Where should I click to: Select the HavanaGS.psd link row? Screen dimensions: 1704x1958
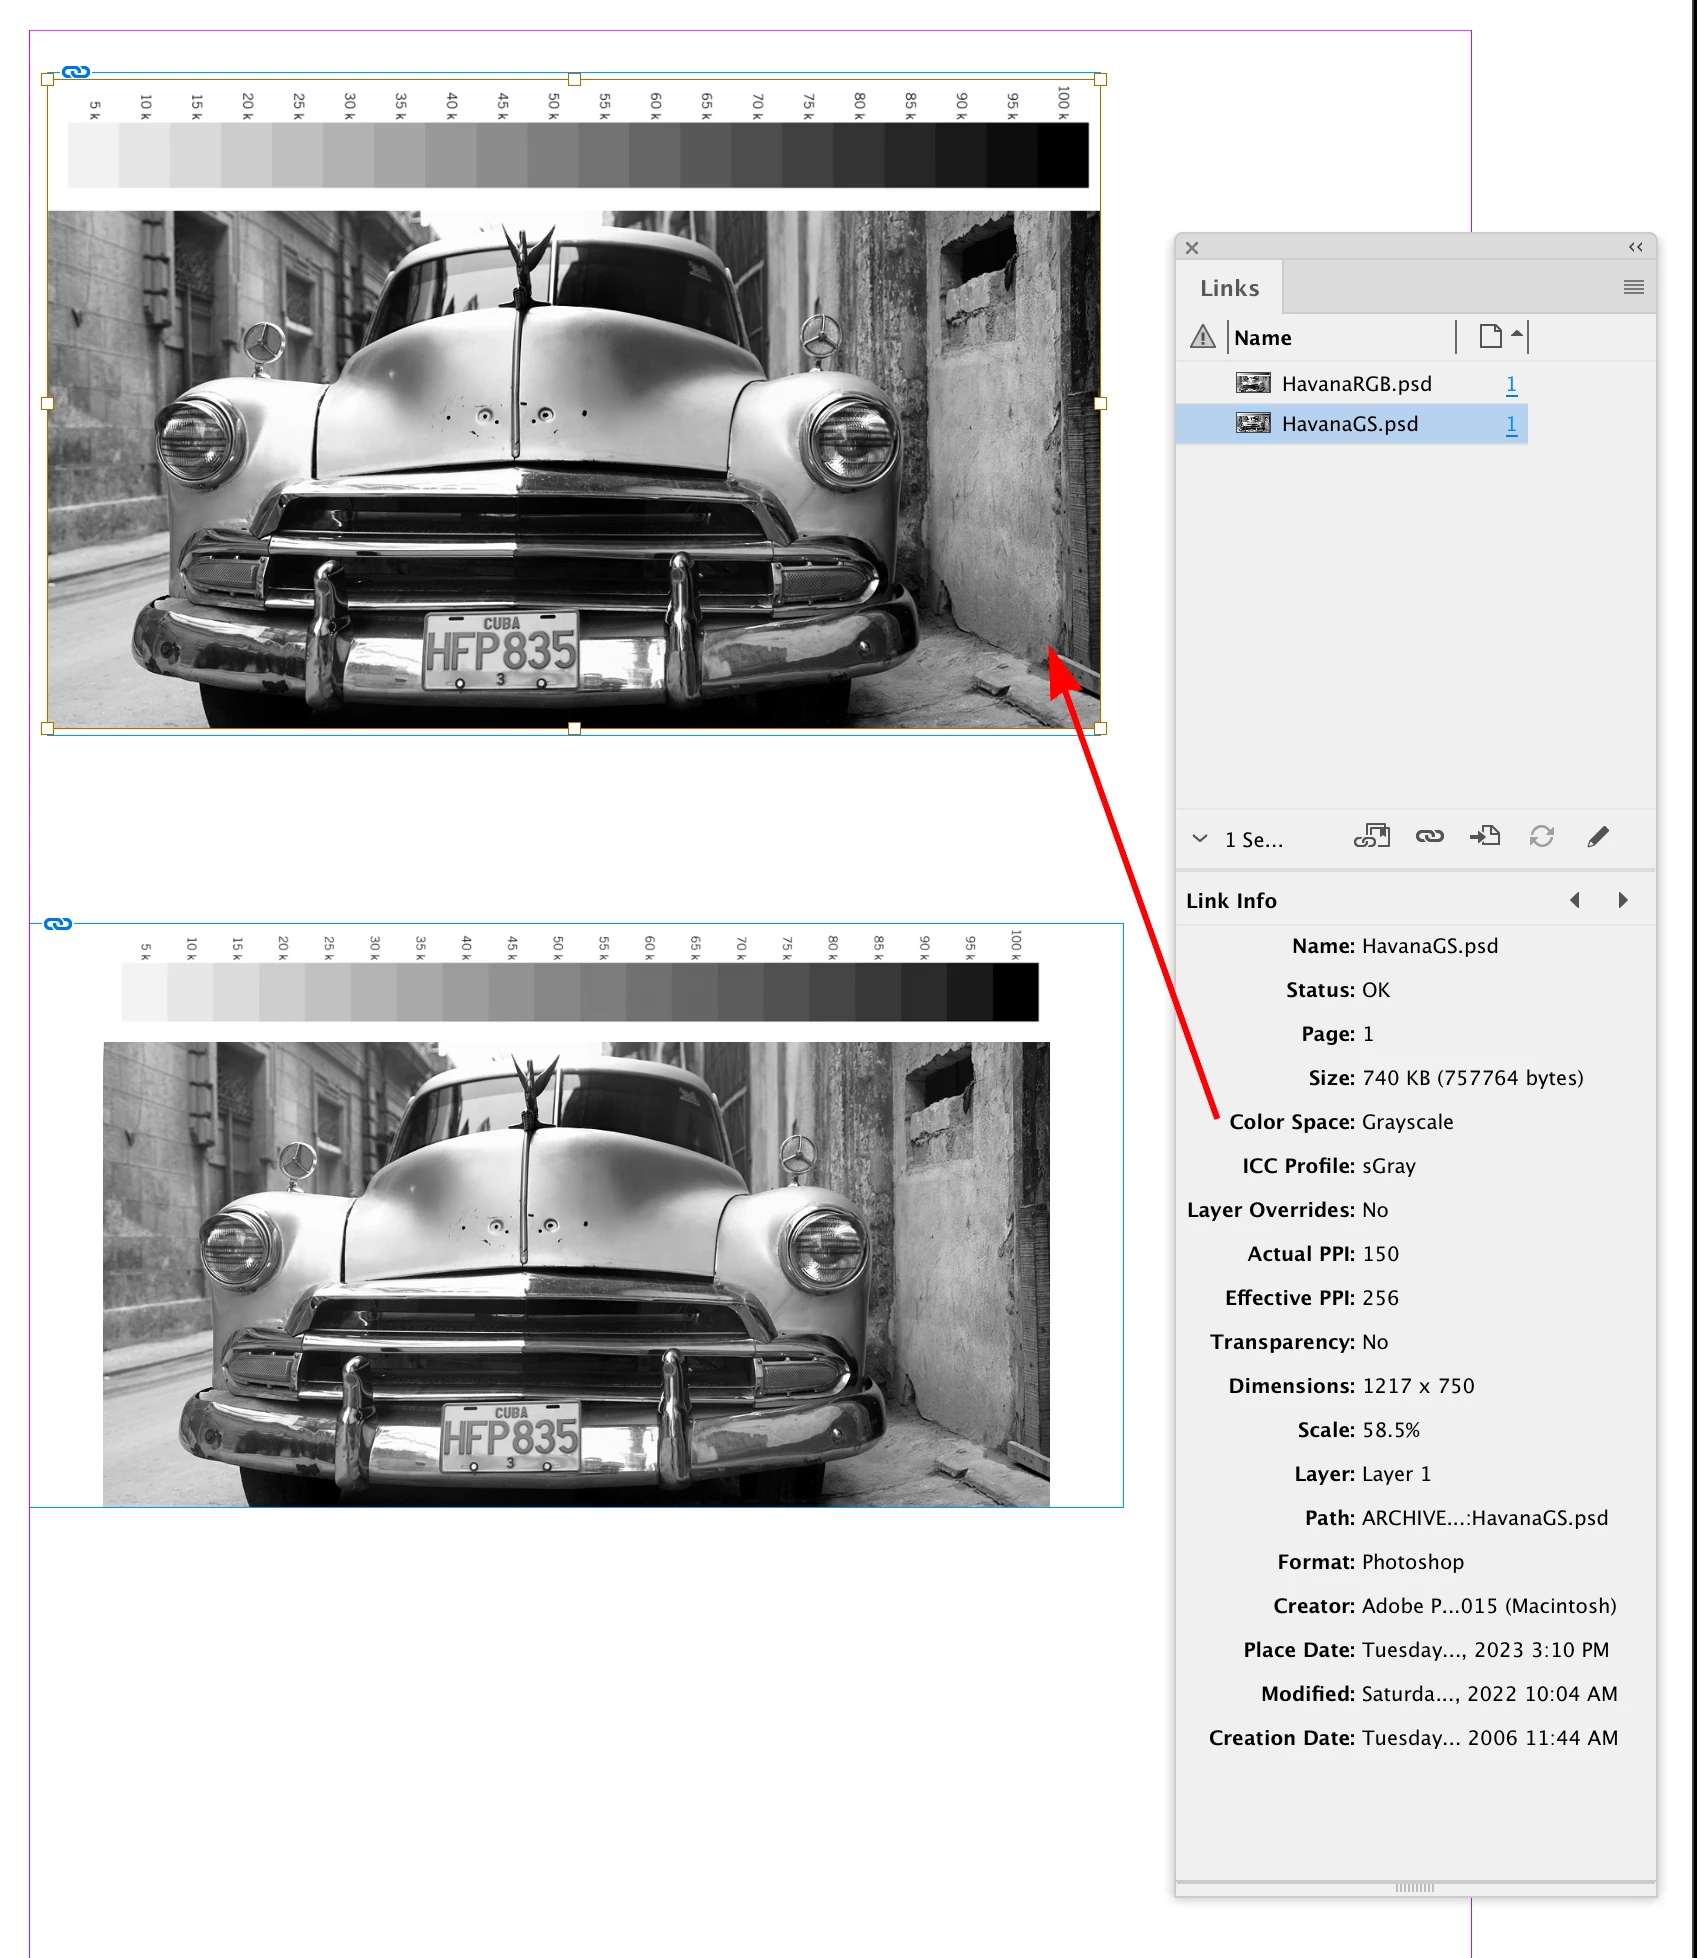point(1352,424)
